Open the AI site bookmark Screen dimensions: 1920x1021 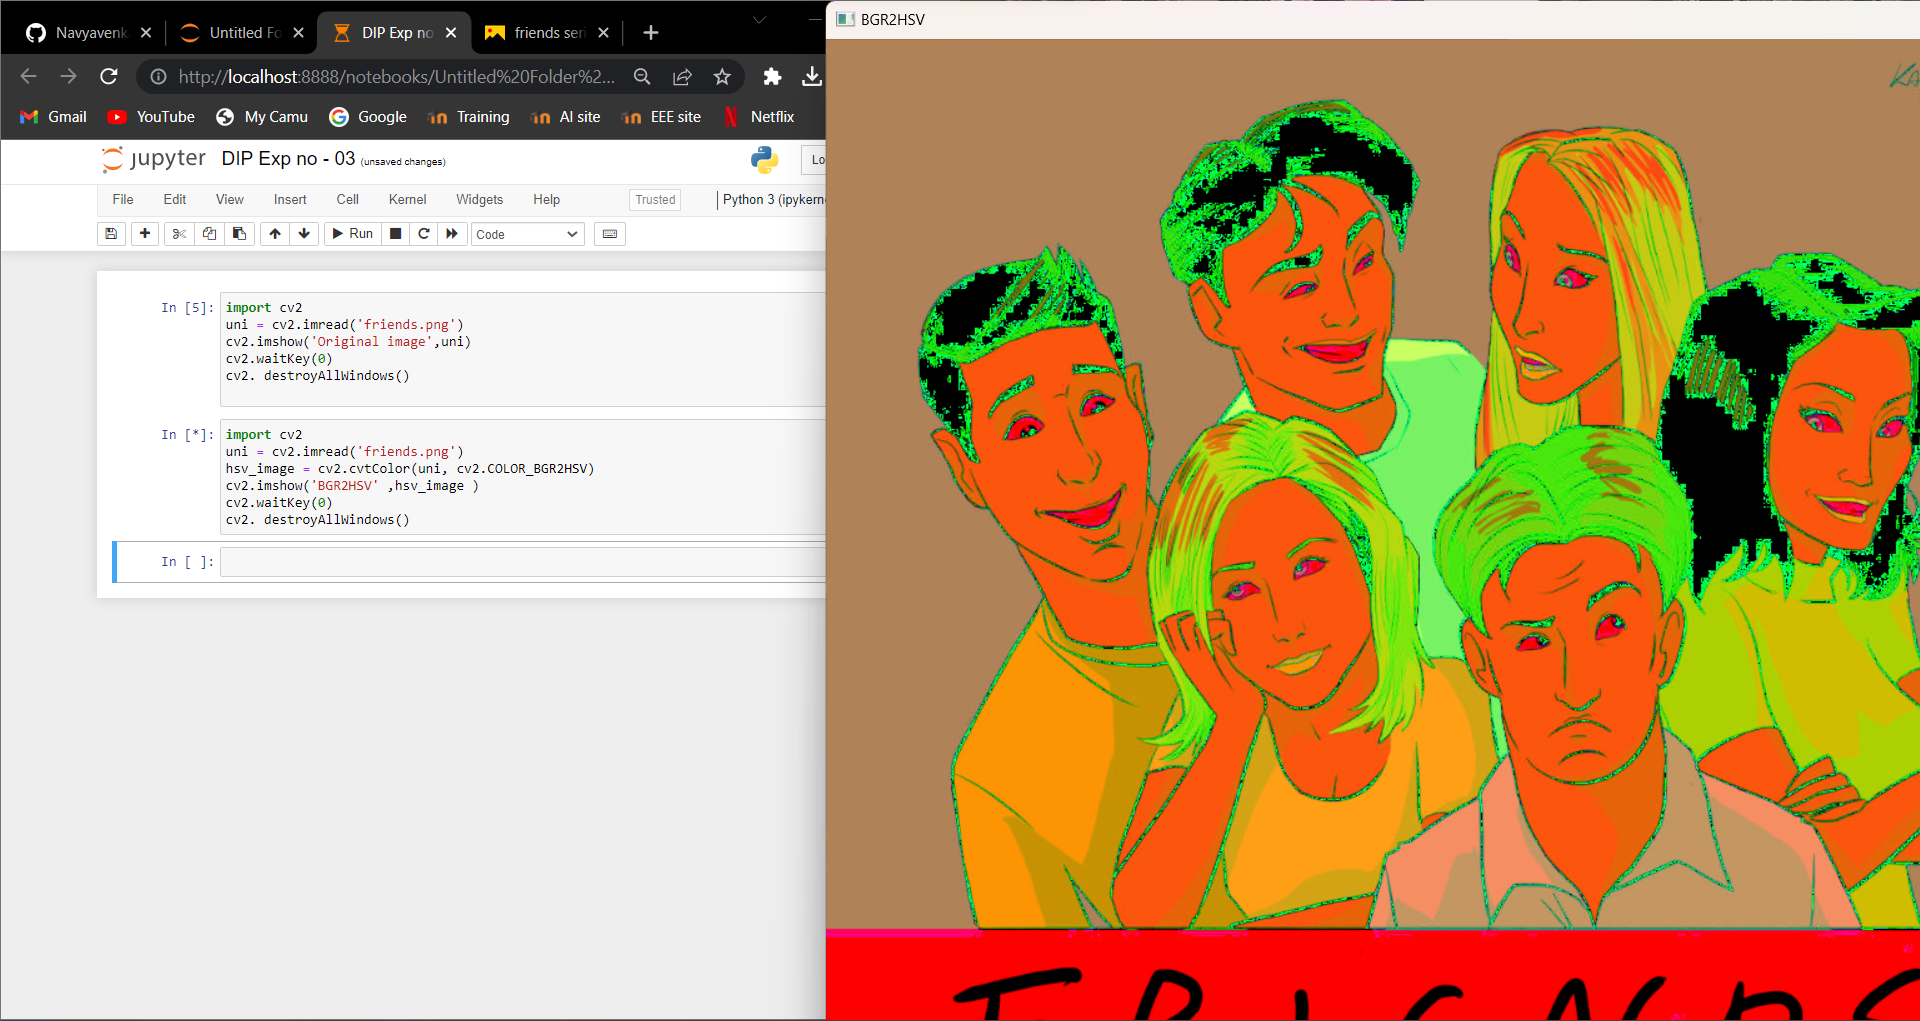pos(566,117)
